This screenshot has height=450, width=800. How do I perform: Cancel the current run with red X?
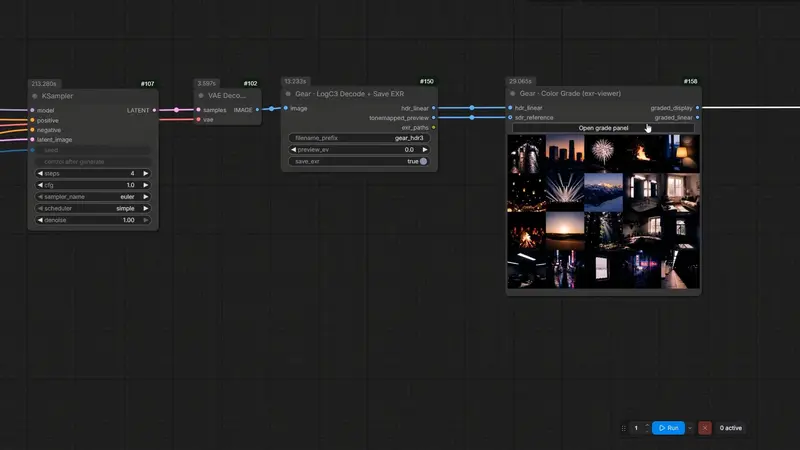pyautogui.click(x=705, y=428)
